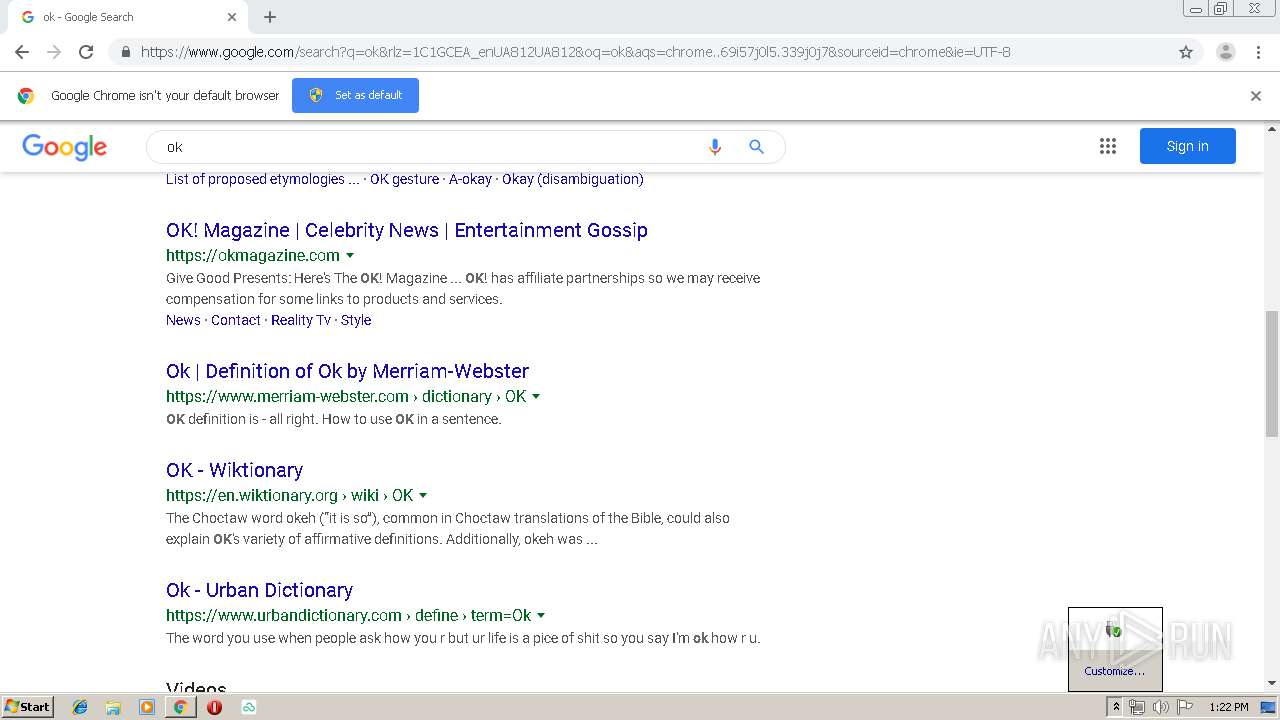Image resolution: width=1280 pixels, height=720 pixels.
Task: Open OK! Magazine 'Contact' sitelink
Action: (x=236, y=320)
